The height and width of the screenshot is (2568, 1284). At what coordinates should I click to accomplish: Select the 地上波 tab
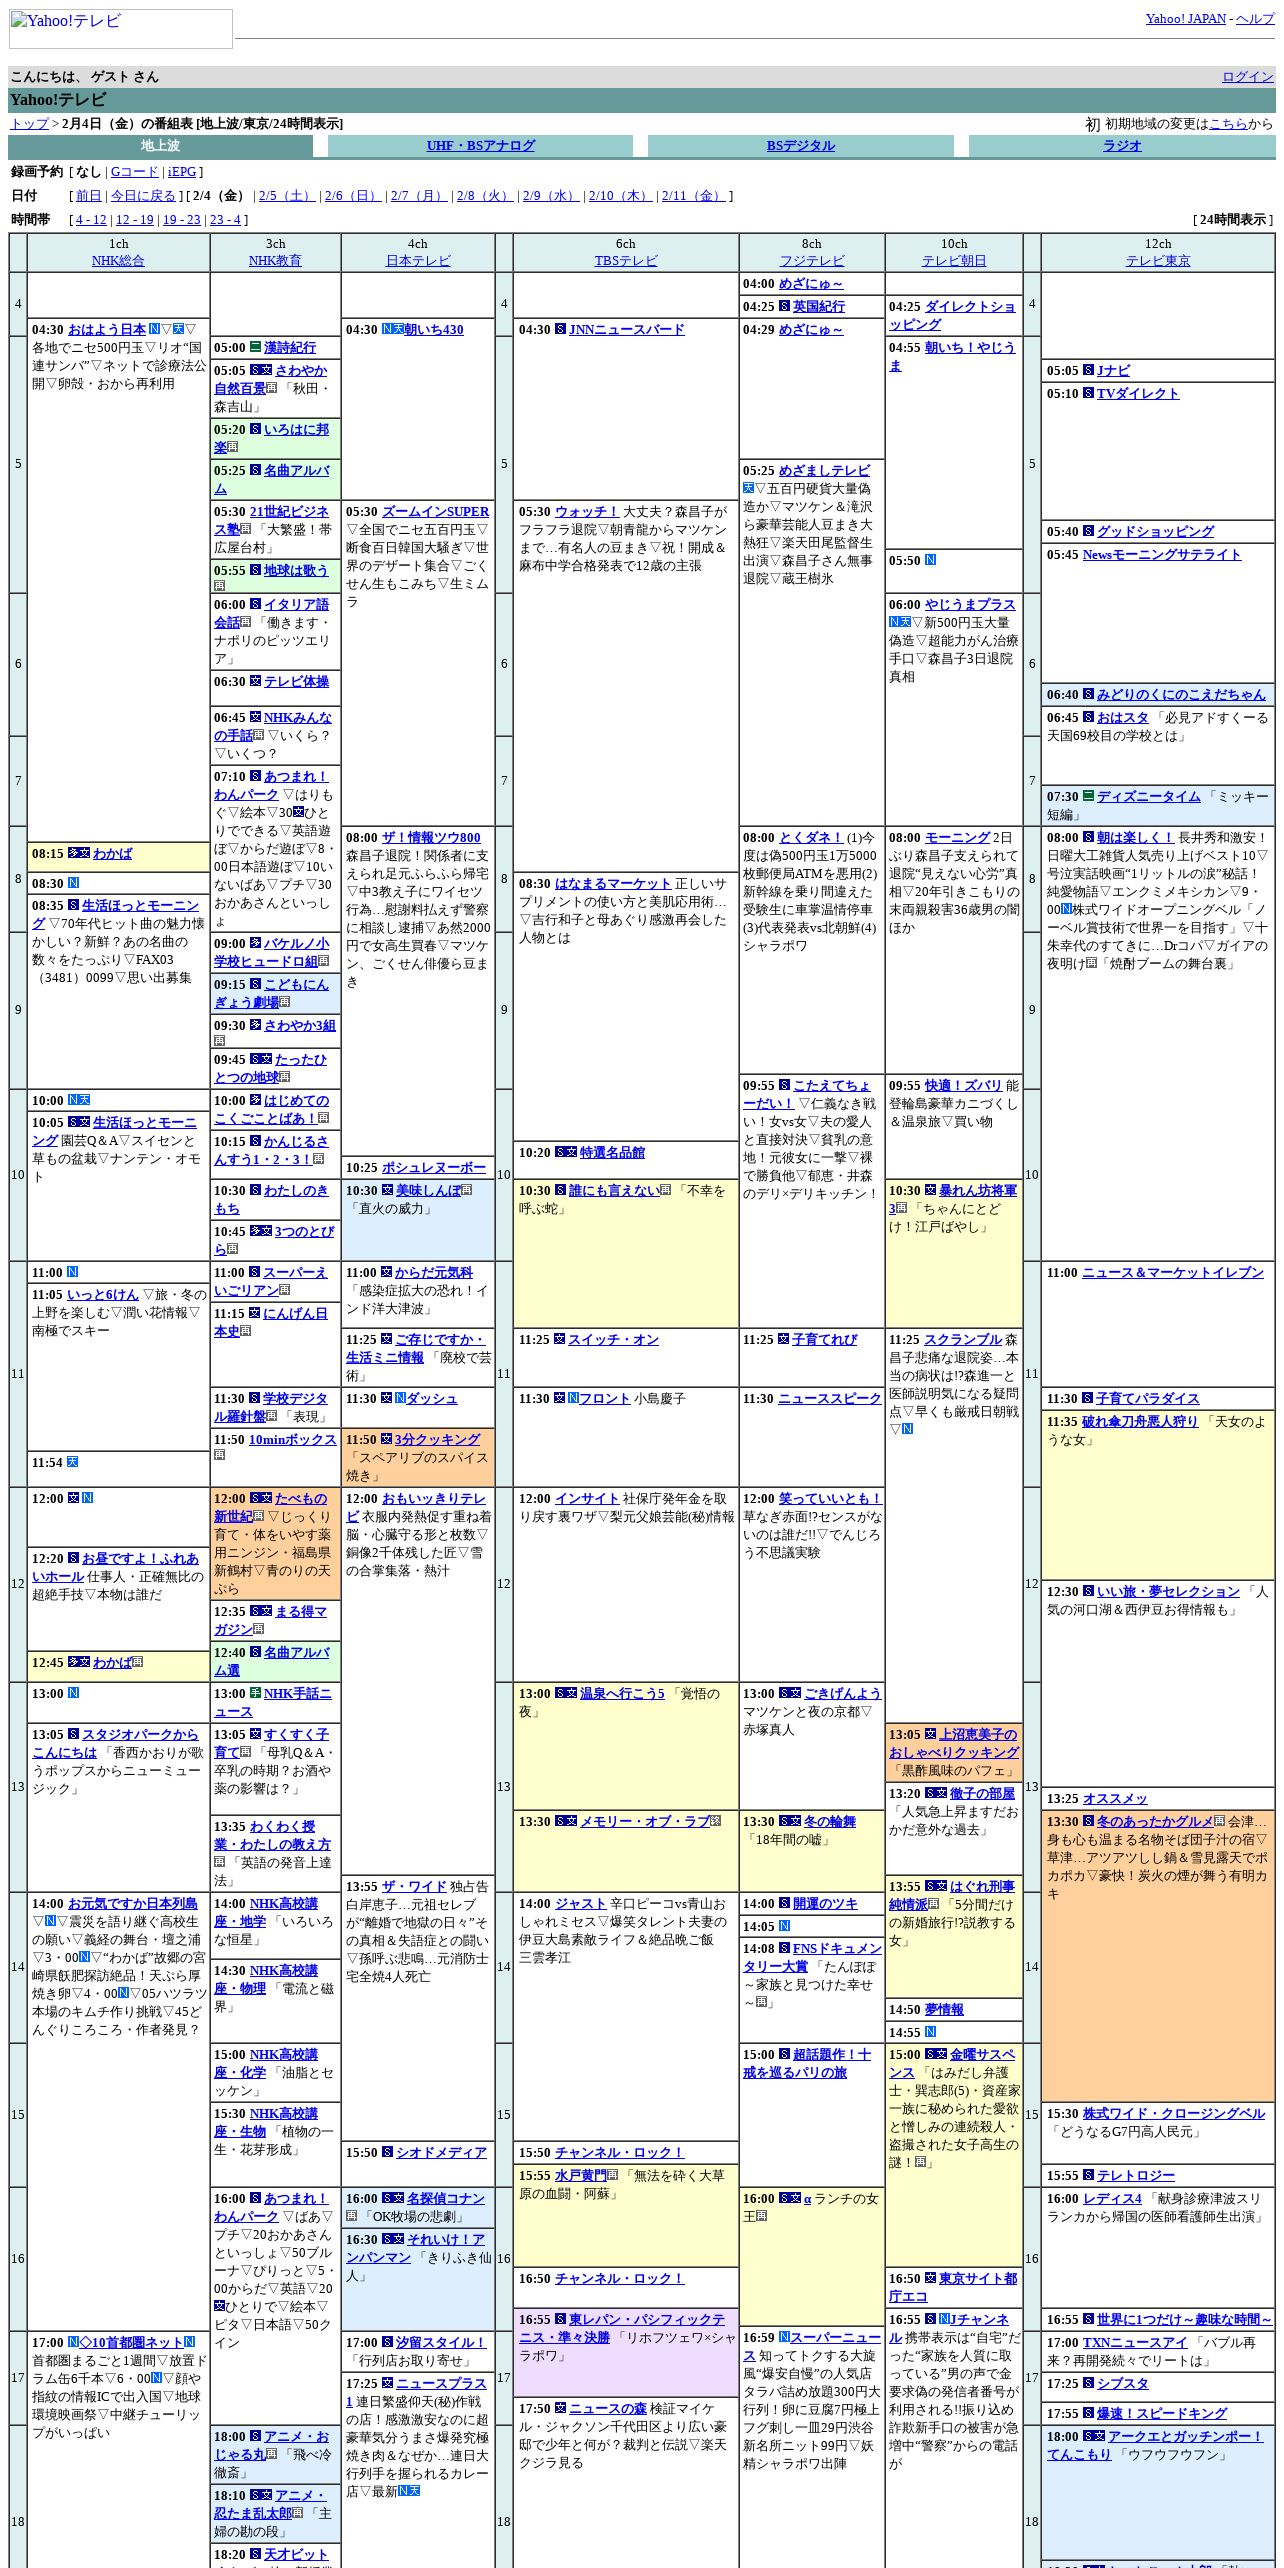pyautogui.click(x=160, y=146)
